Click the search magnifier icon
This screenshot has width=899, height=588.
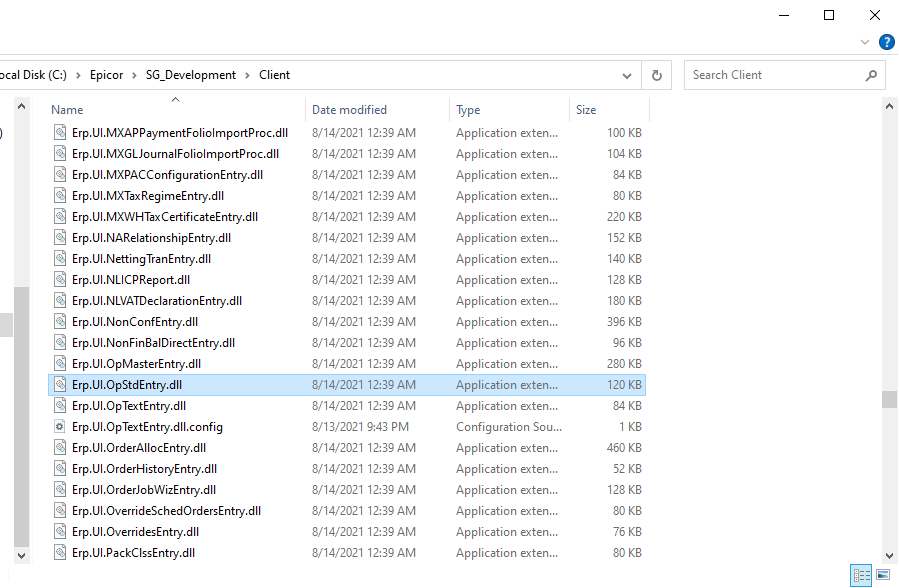click(x=871, y=75)
